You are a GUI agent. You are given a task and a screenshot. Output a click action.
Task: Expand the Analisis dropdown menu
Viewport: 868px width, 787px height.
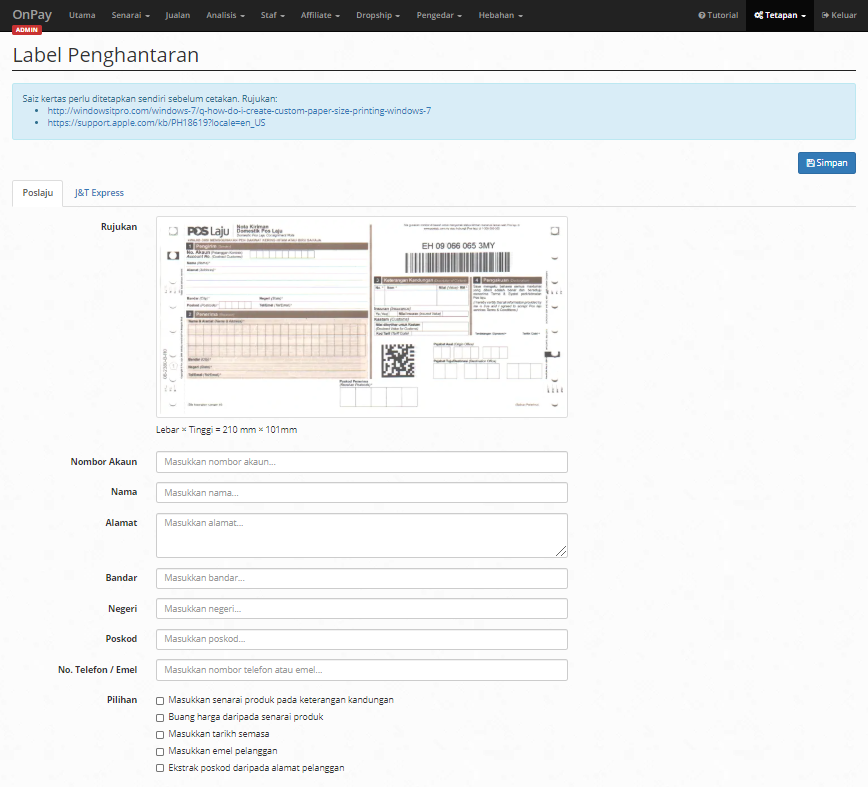tap(225, 15)
